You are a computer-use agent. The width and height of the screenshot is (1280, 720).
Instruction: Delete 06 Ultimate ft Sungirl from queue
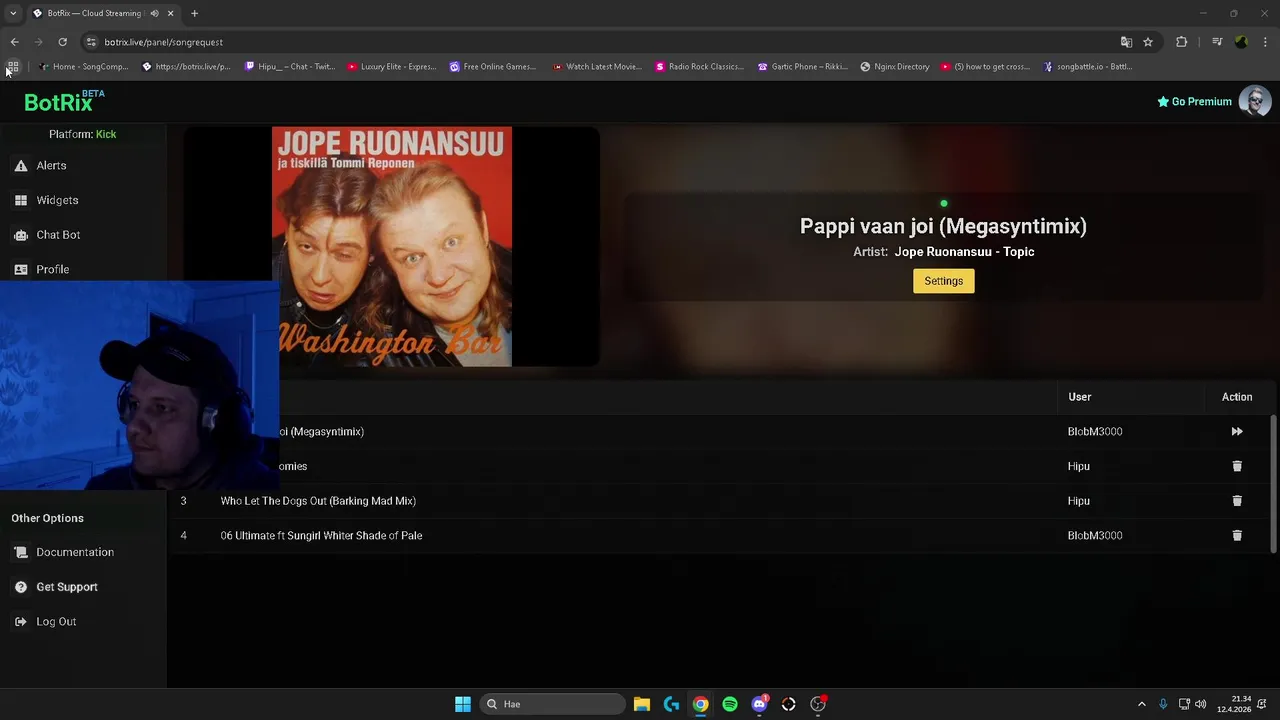click(x=1237, y=536)
